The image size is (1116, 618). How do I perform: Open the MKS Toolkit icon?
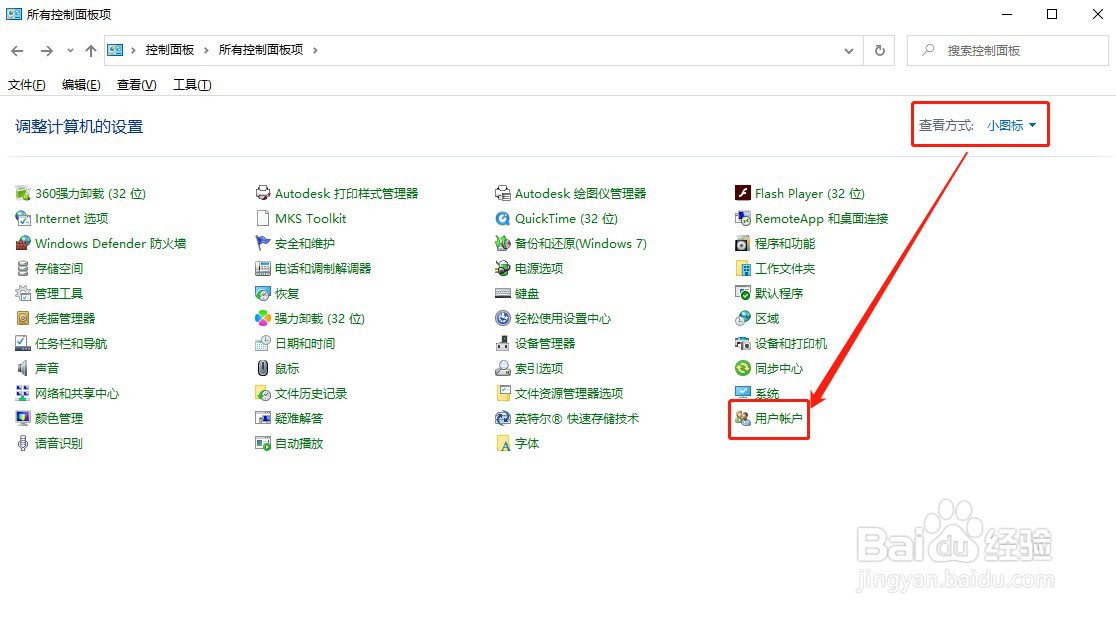click(x=263, y=219)
